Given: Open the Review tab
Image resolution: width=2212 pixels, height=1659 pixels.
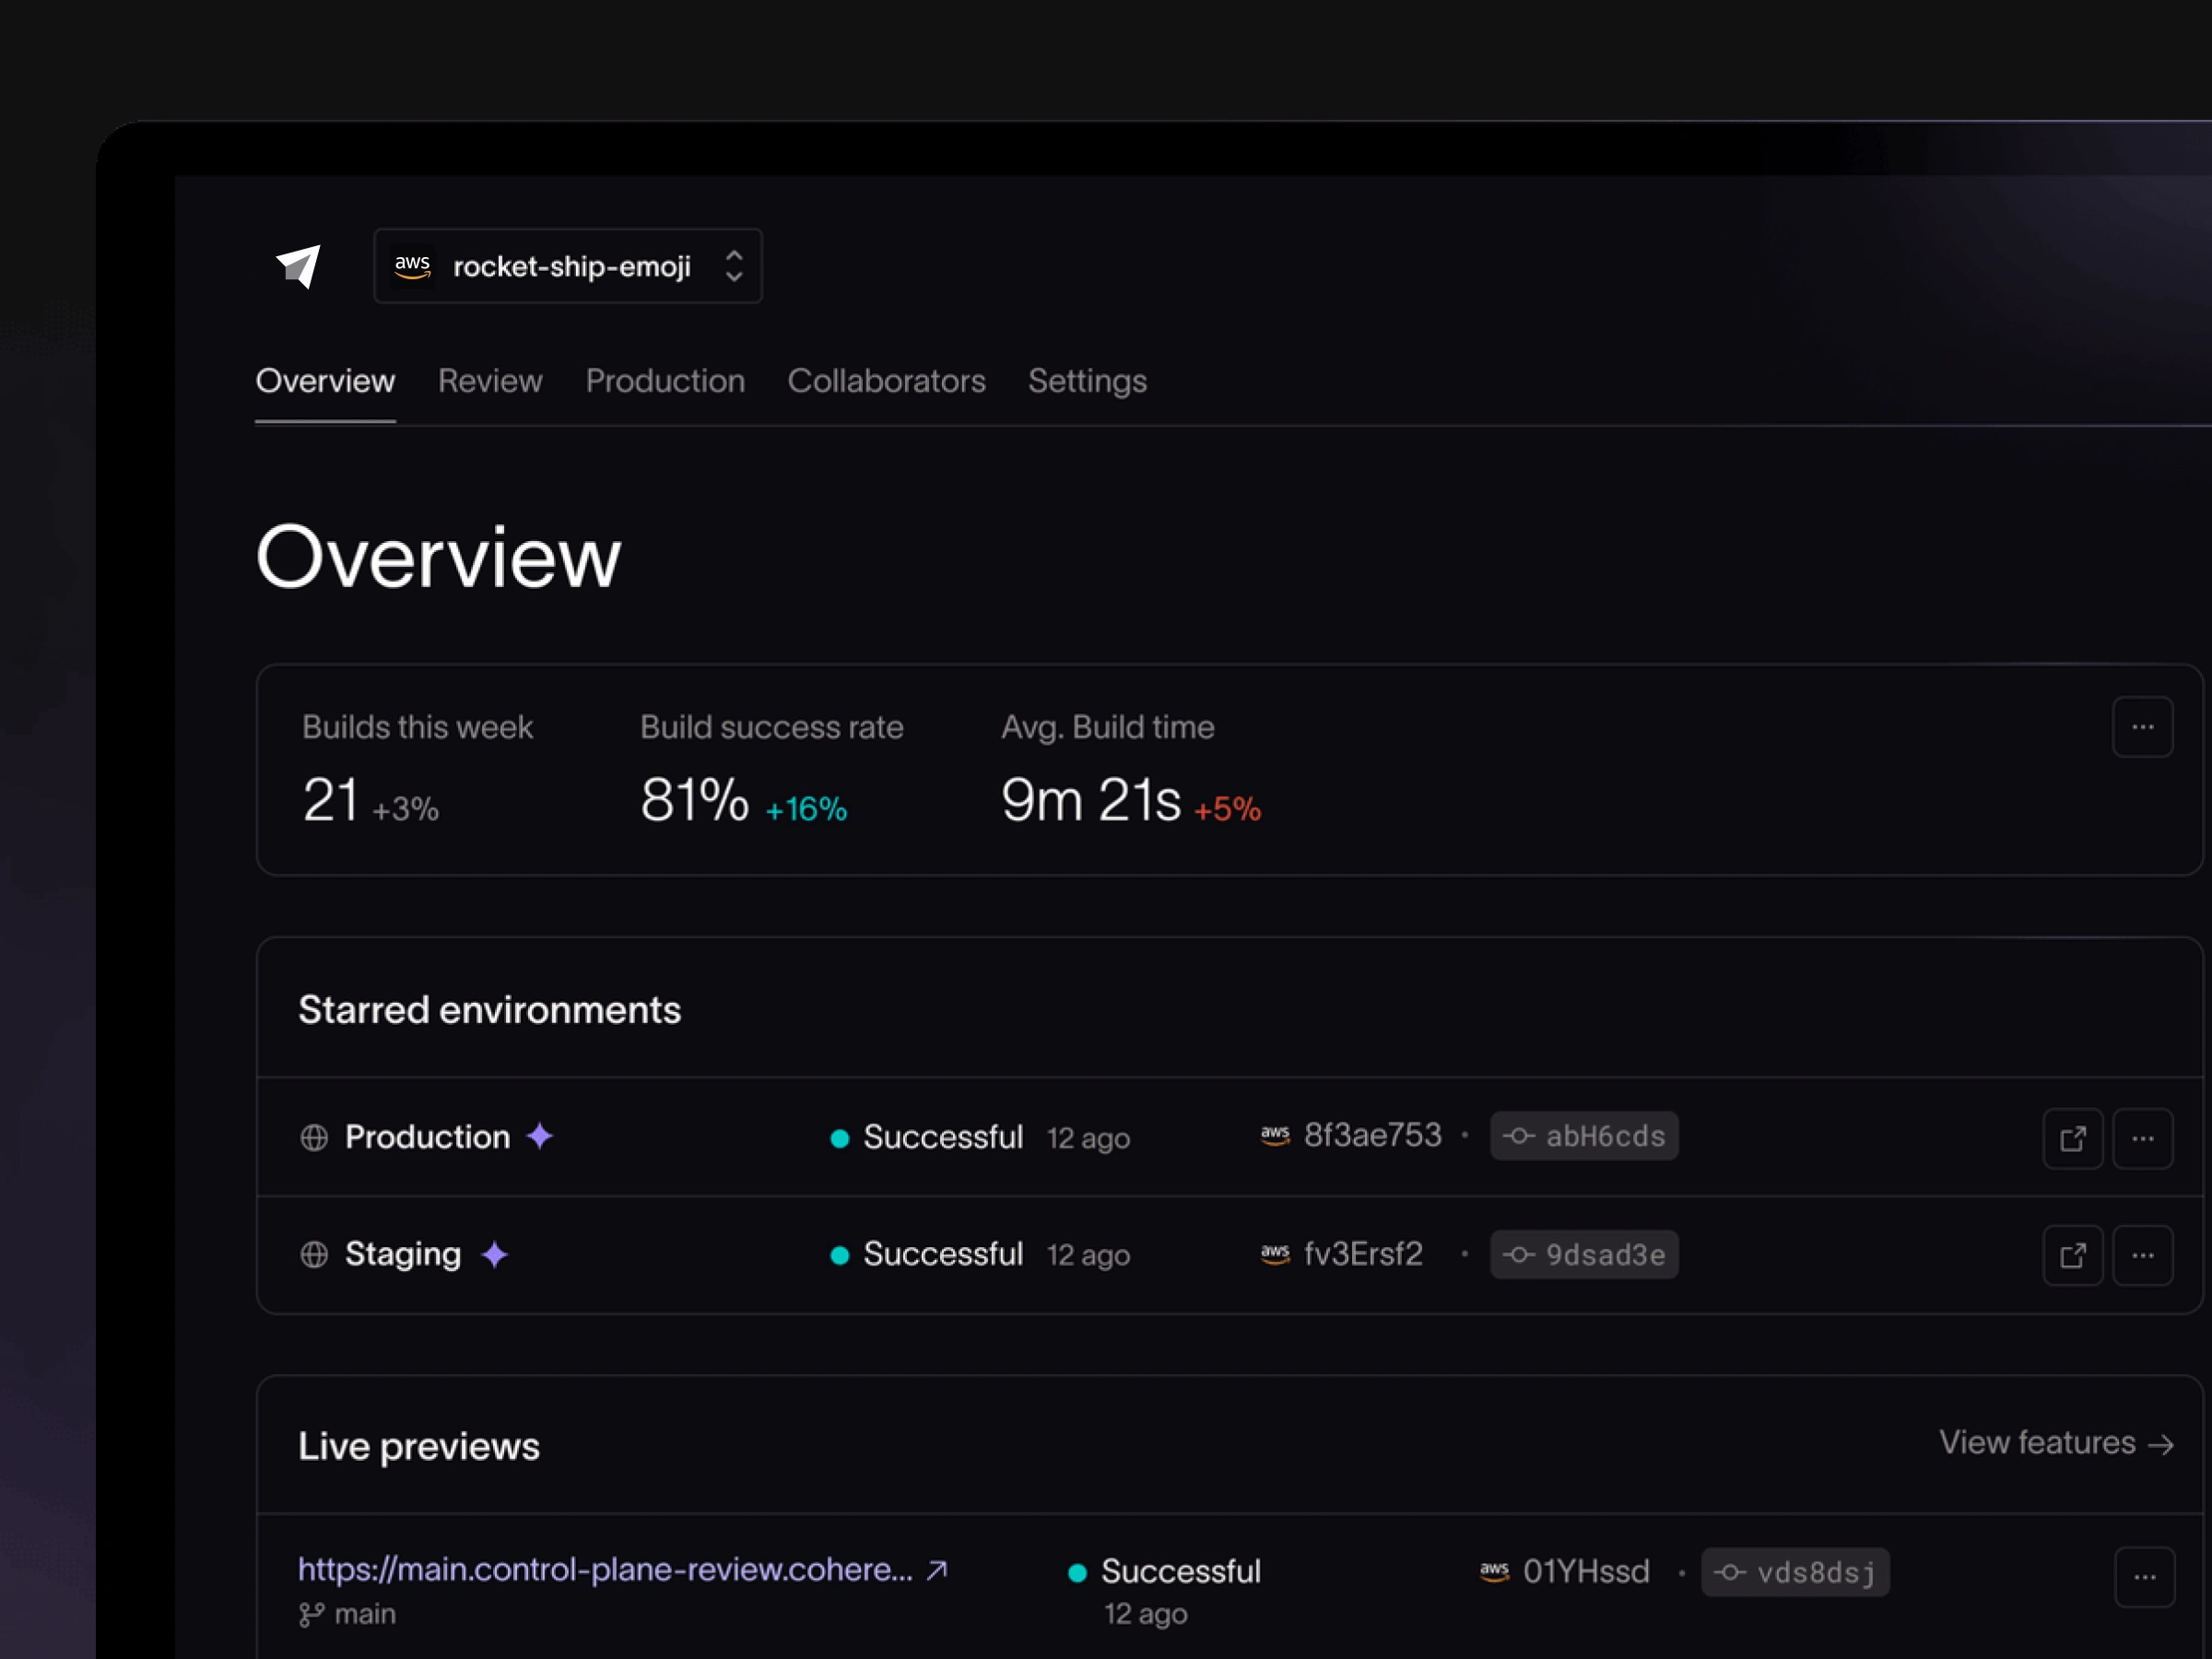Looking at the screenshot, I should pyautogui.click(x=490, y=381).
